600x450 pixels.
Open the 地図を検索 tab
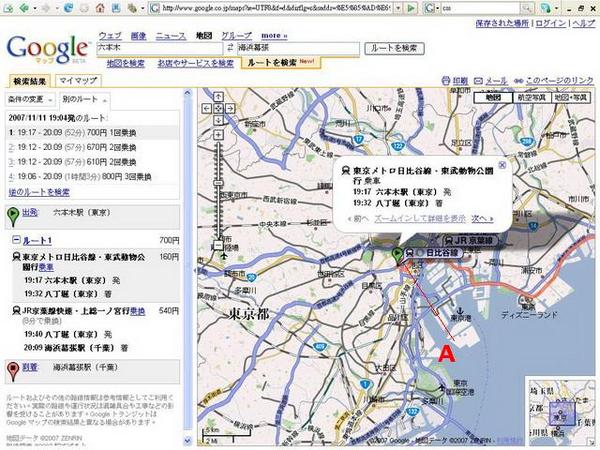pyautogui.click(x=126, y=63)
